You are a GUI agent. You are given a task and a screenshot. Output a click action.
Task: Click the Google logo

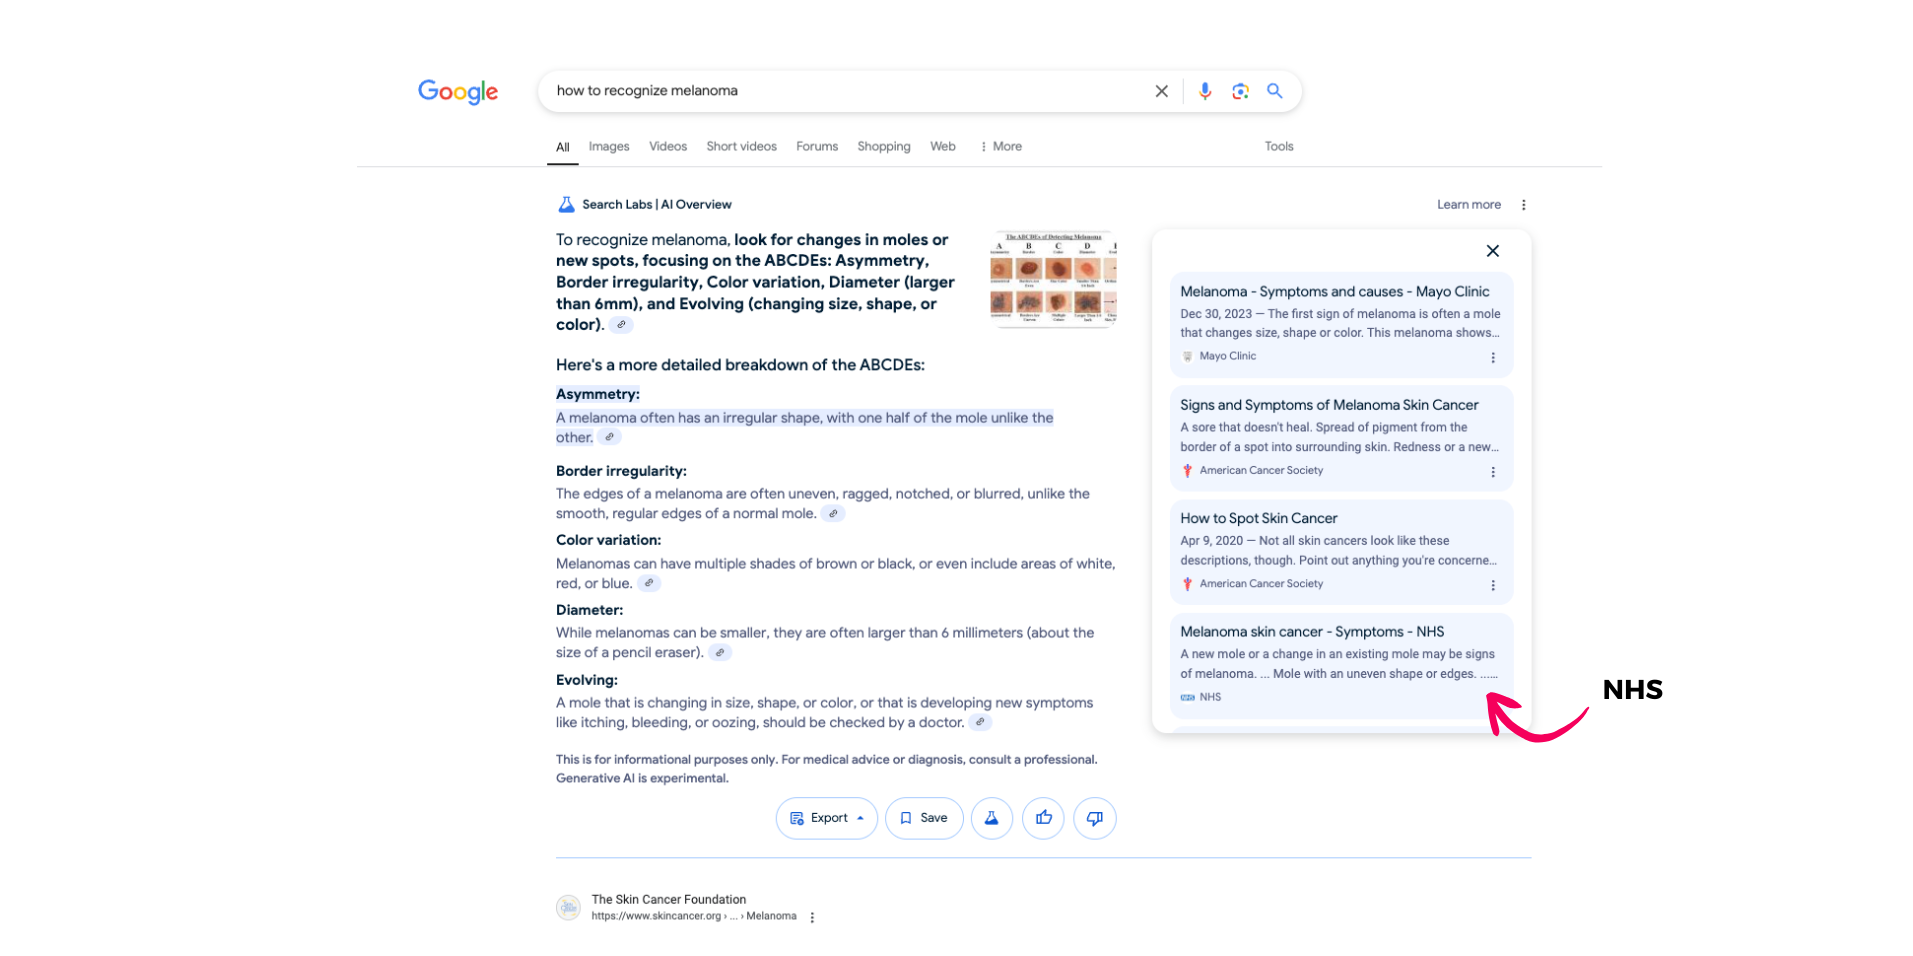pyautogui.click(x=458, y=91)
